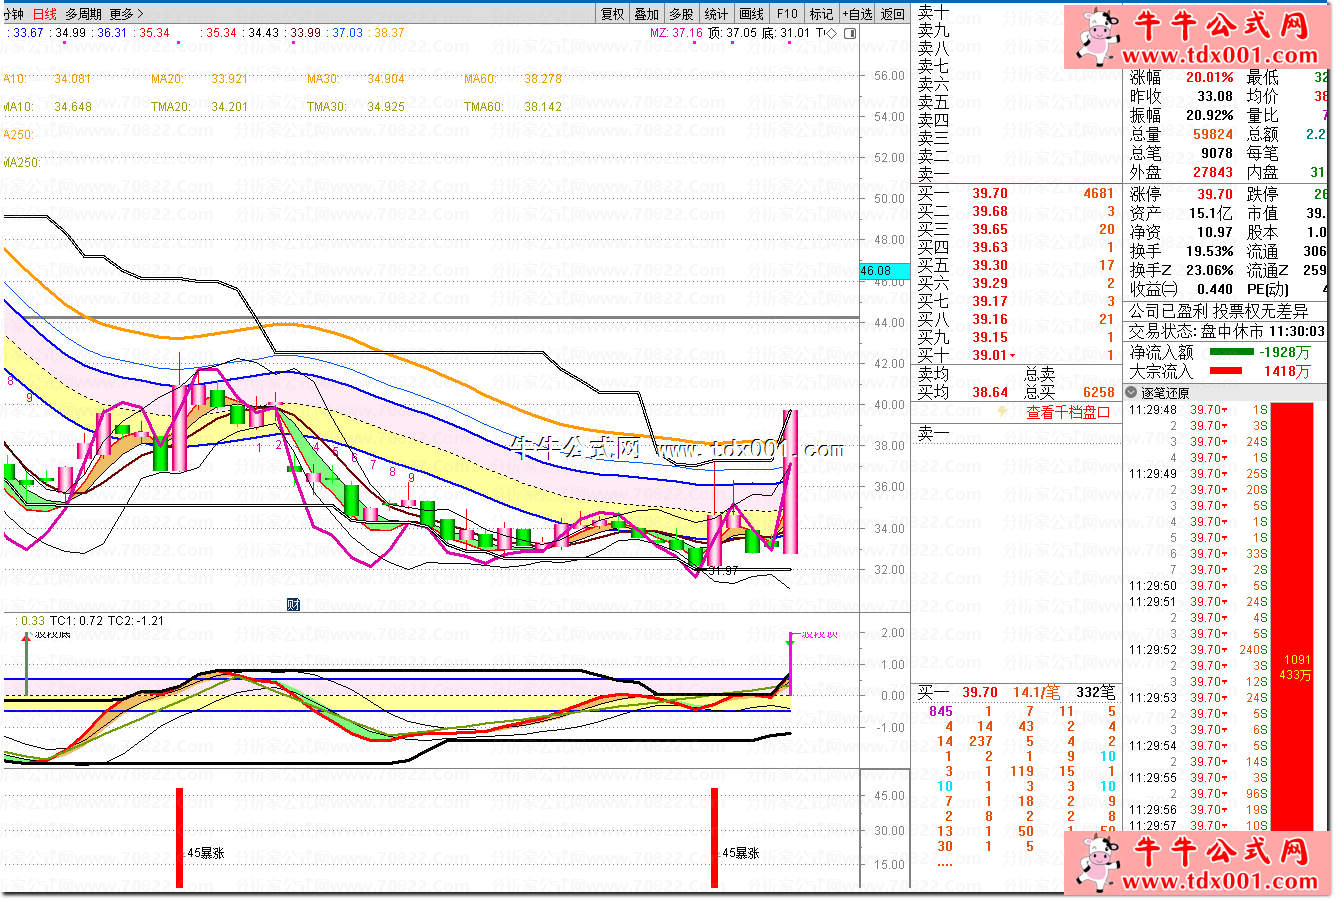1336x900 pixels.
Task: Click the left 45暴涨 red signal bar
Action: point(180,837)
